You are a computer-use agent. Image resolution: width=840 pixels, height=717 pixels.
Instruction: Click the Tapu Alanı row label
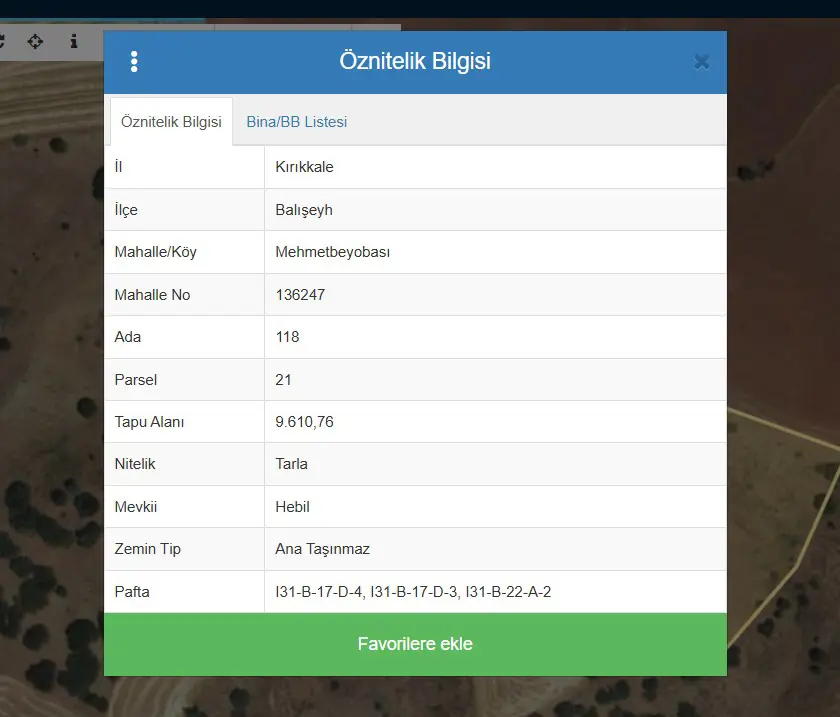(x=149, y=422)
